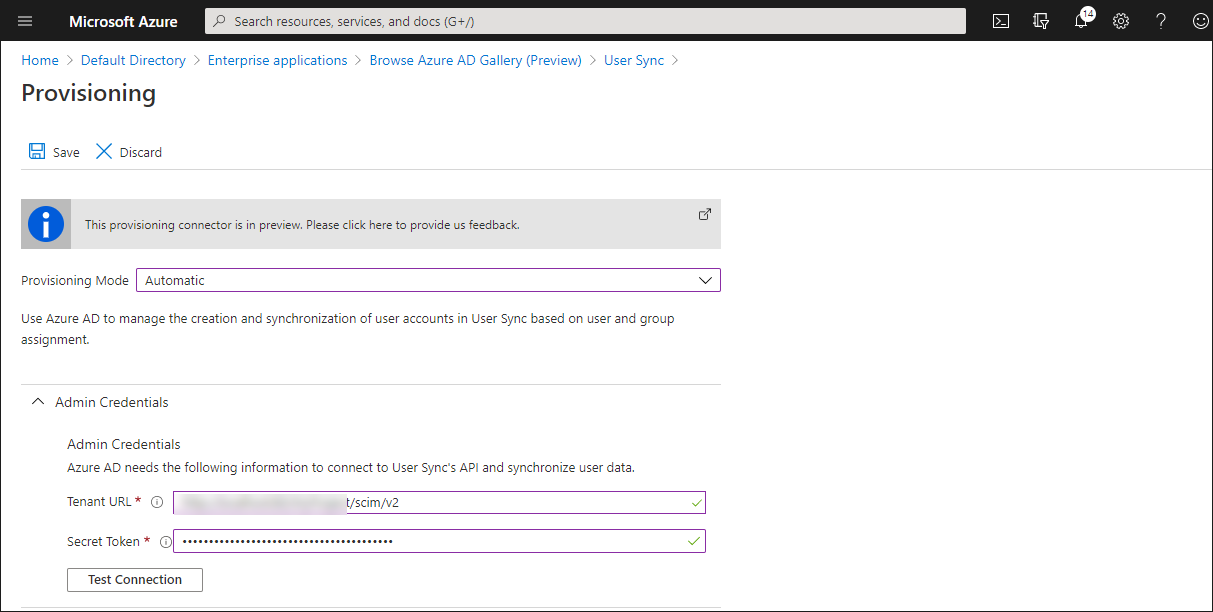Screen dimensions: 1213x612
Task: Click the Save label in the toolbar
Action: [x=66, y=153]
